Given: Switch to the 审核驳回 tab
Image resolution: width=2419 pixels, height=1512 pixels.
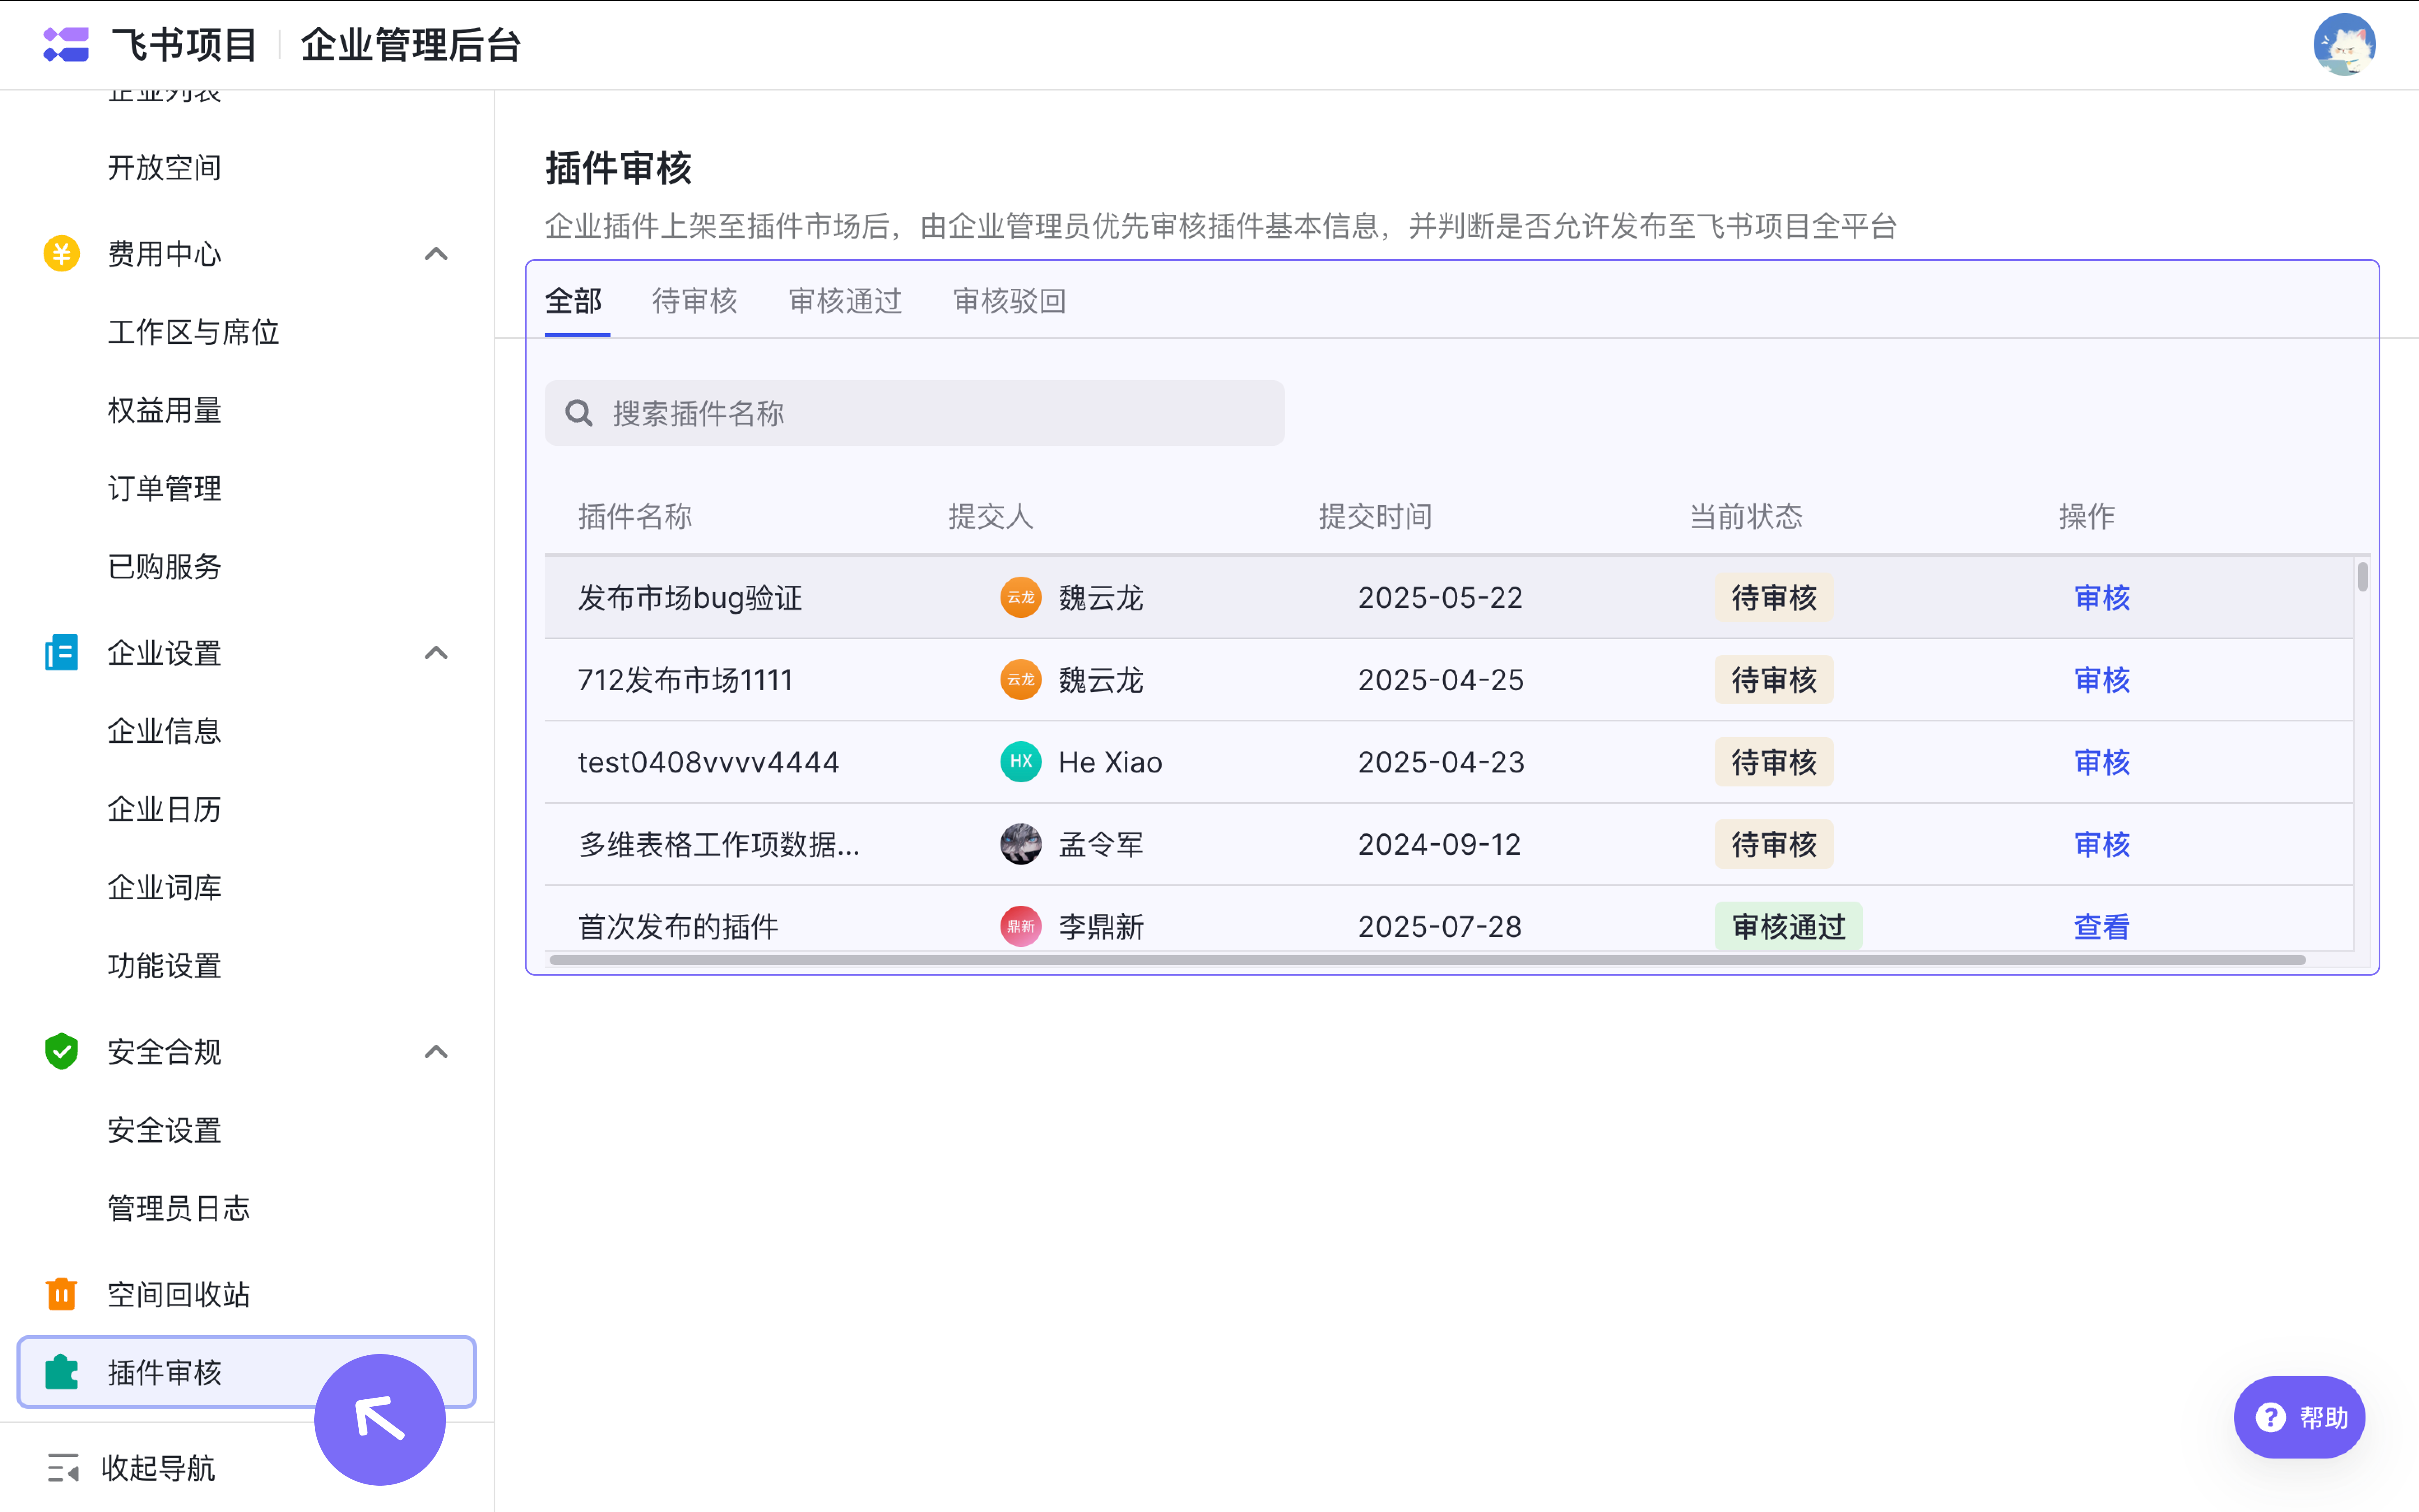Looking at the screenshot, I should pos(1010,301).
